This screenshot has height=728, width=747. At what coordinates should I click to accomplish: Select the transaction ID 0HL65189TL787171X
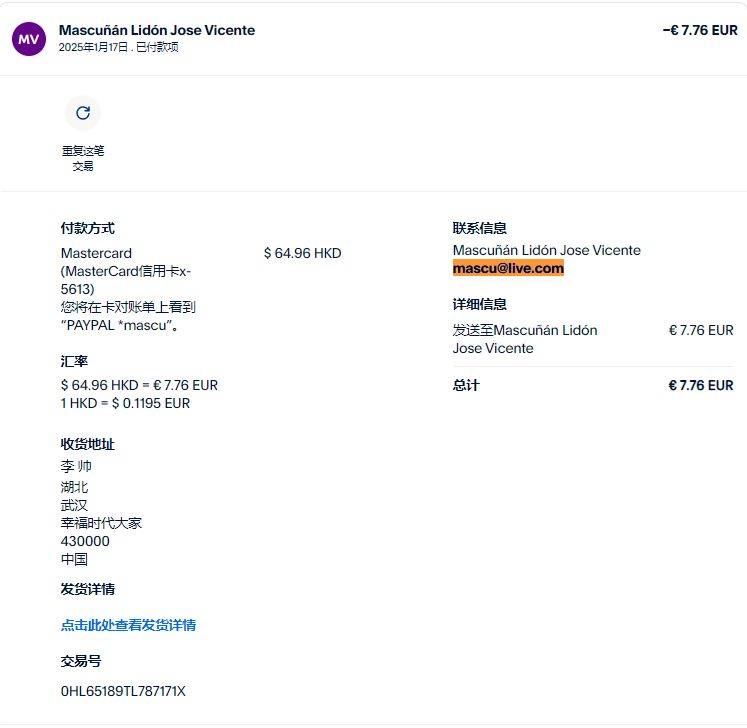point(123,691)
